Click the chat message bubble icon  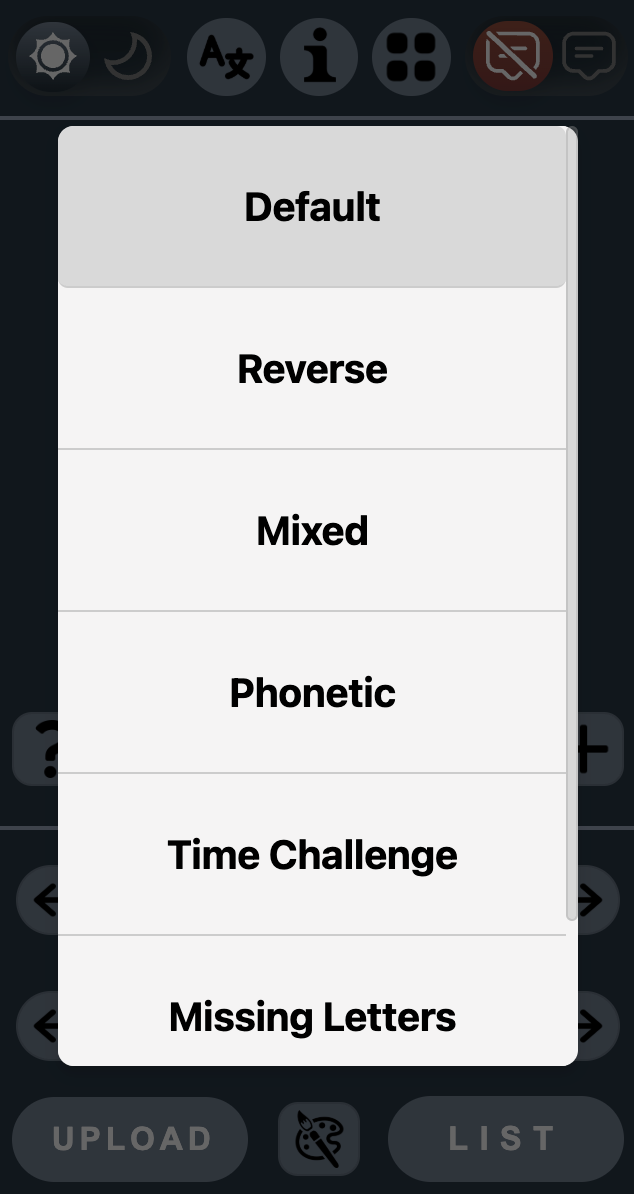pos(588,57)
